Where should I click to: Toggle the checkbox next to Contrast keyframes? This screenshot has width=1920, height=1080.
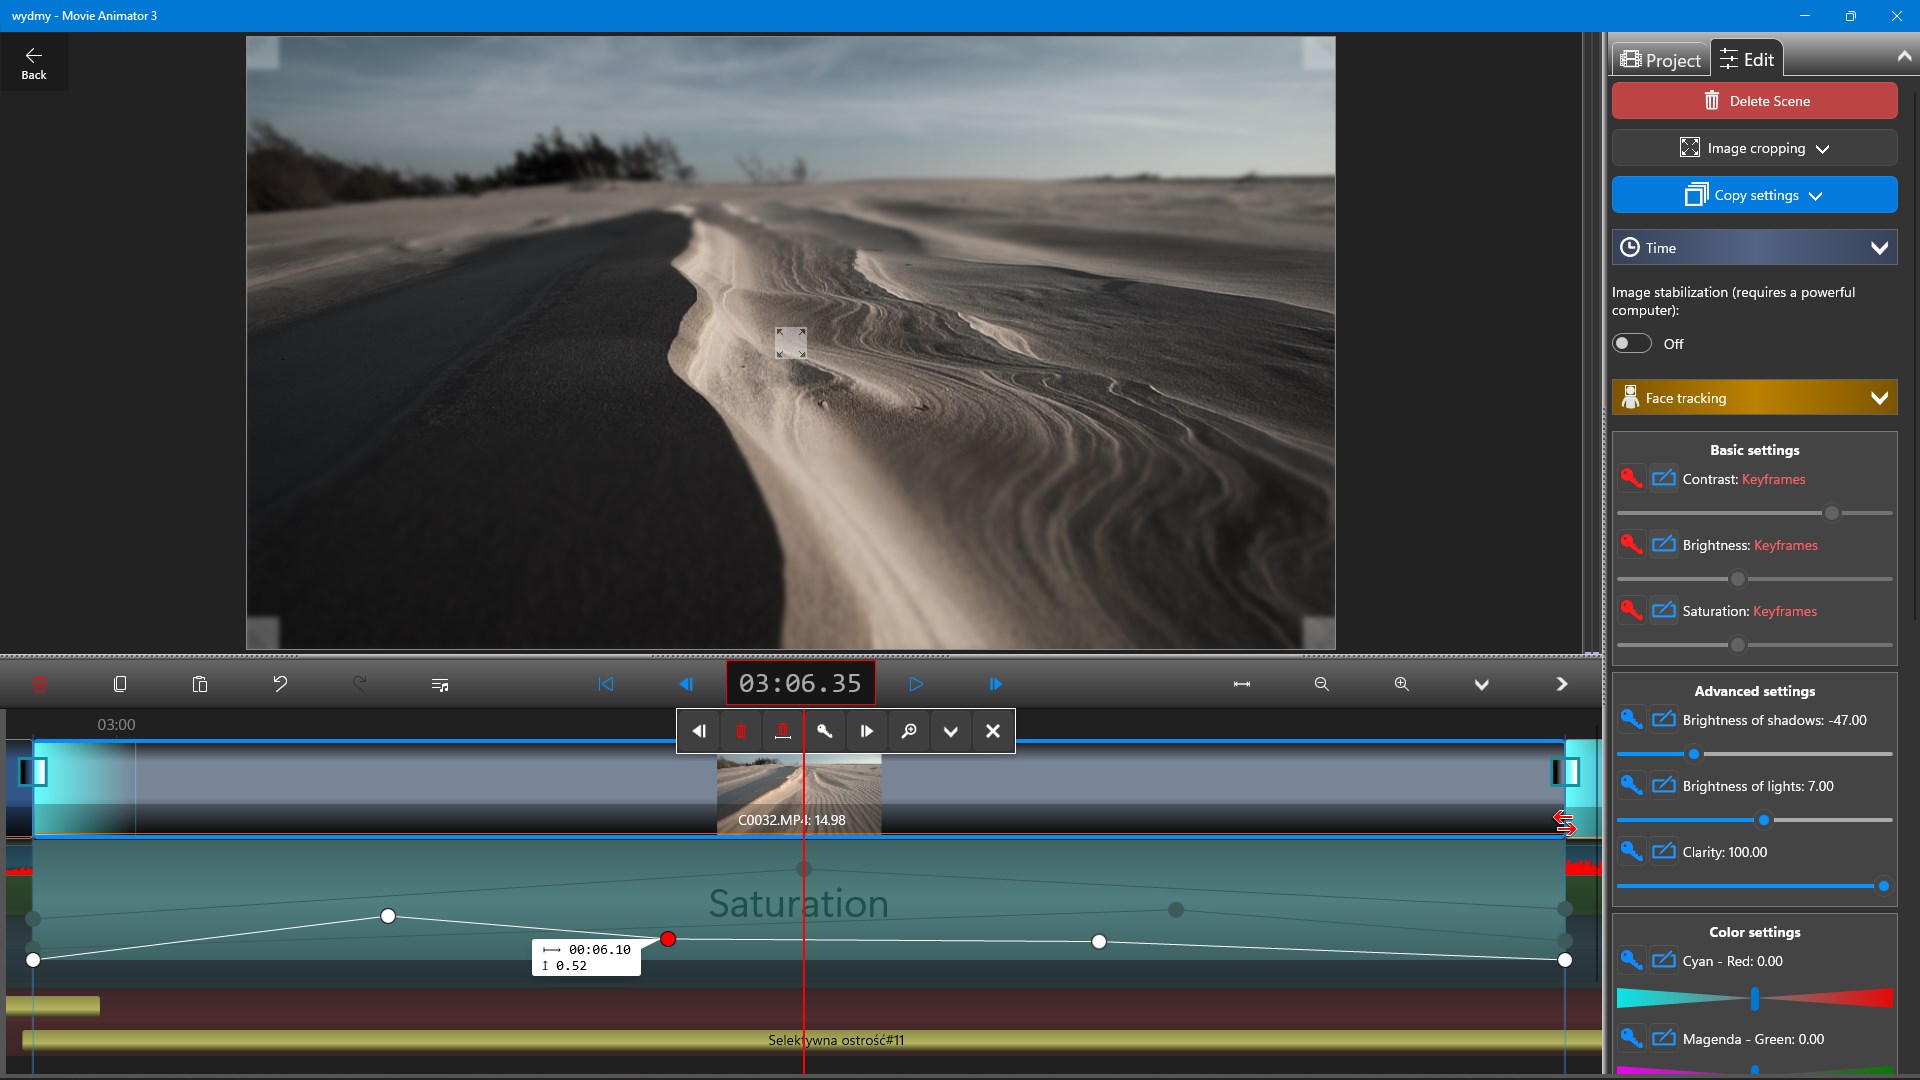[1665, 478]
